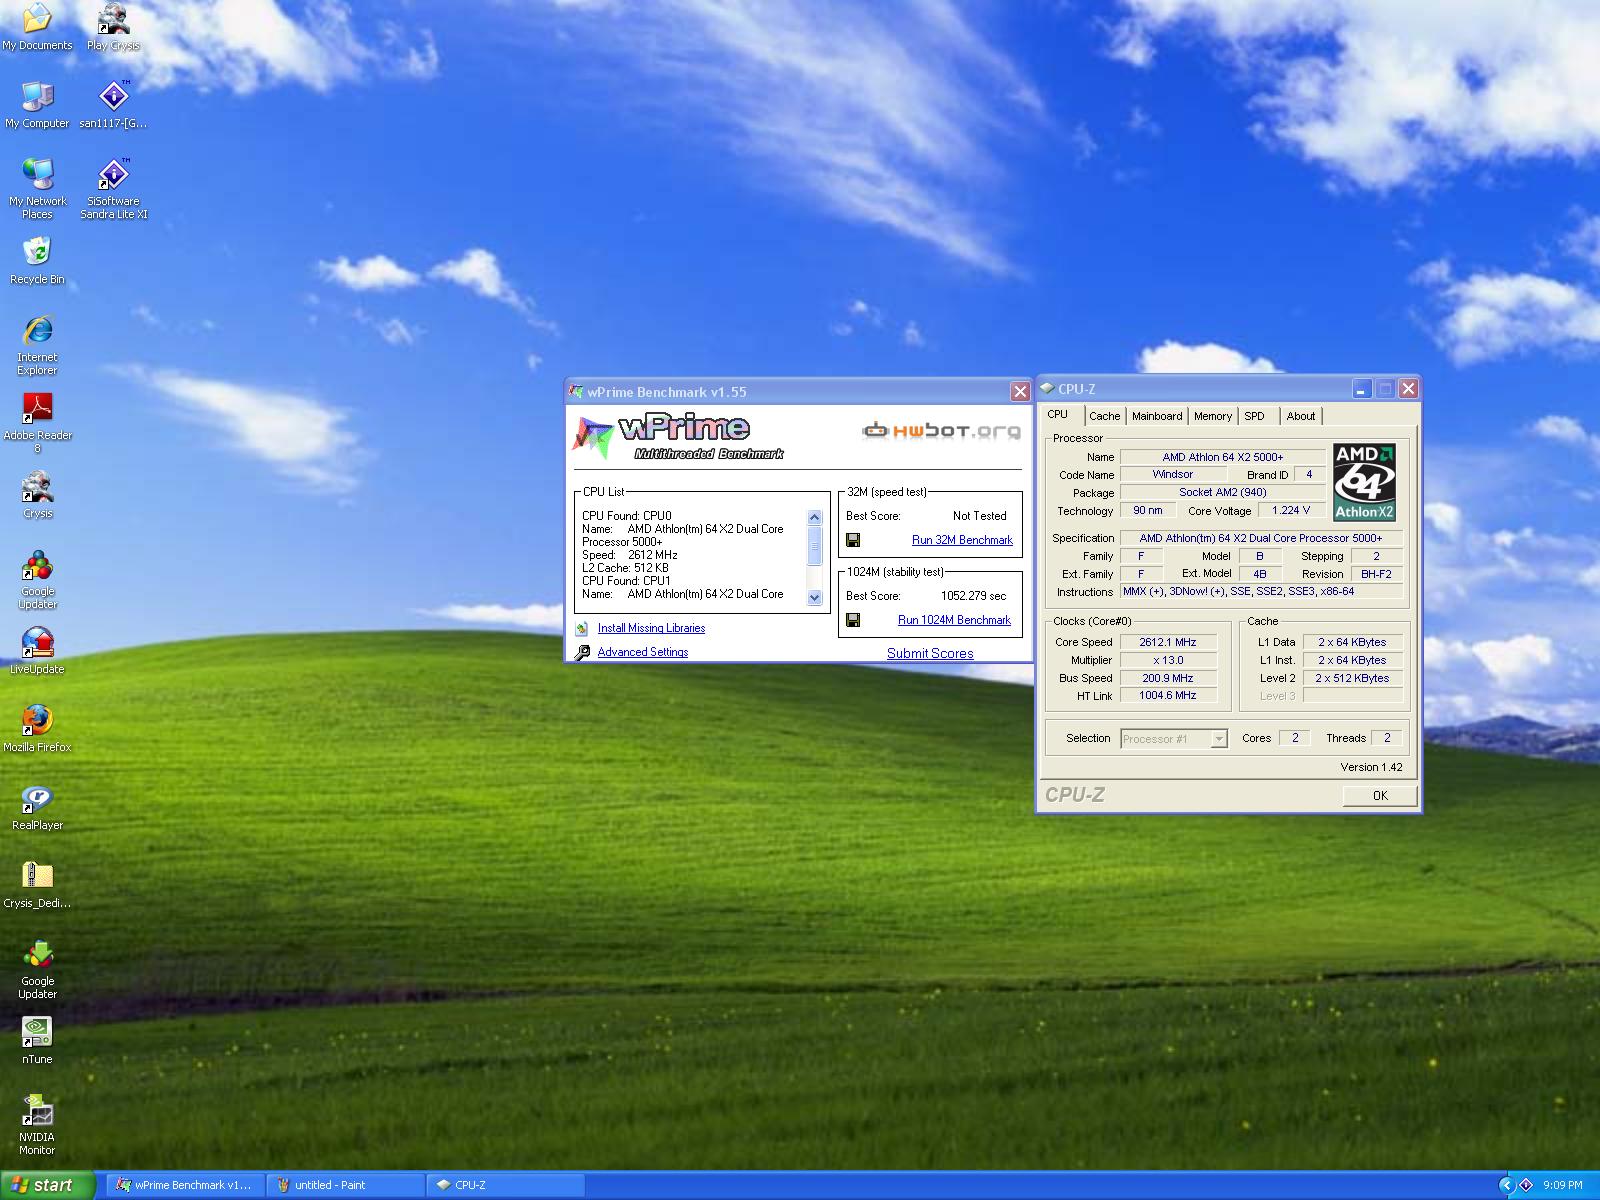Screen dimensions: 1600x1200
Task: Click the AMD Athlon 64 X2 logo
Action: point(1364,482)
